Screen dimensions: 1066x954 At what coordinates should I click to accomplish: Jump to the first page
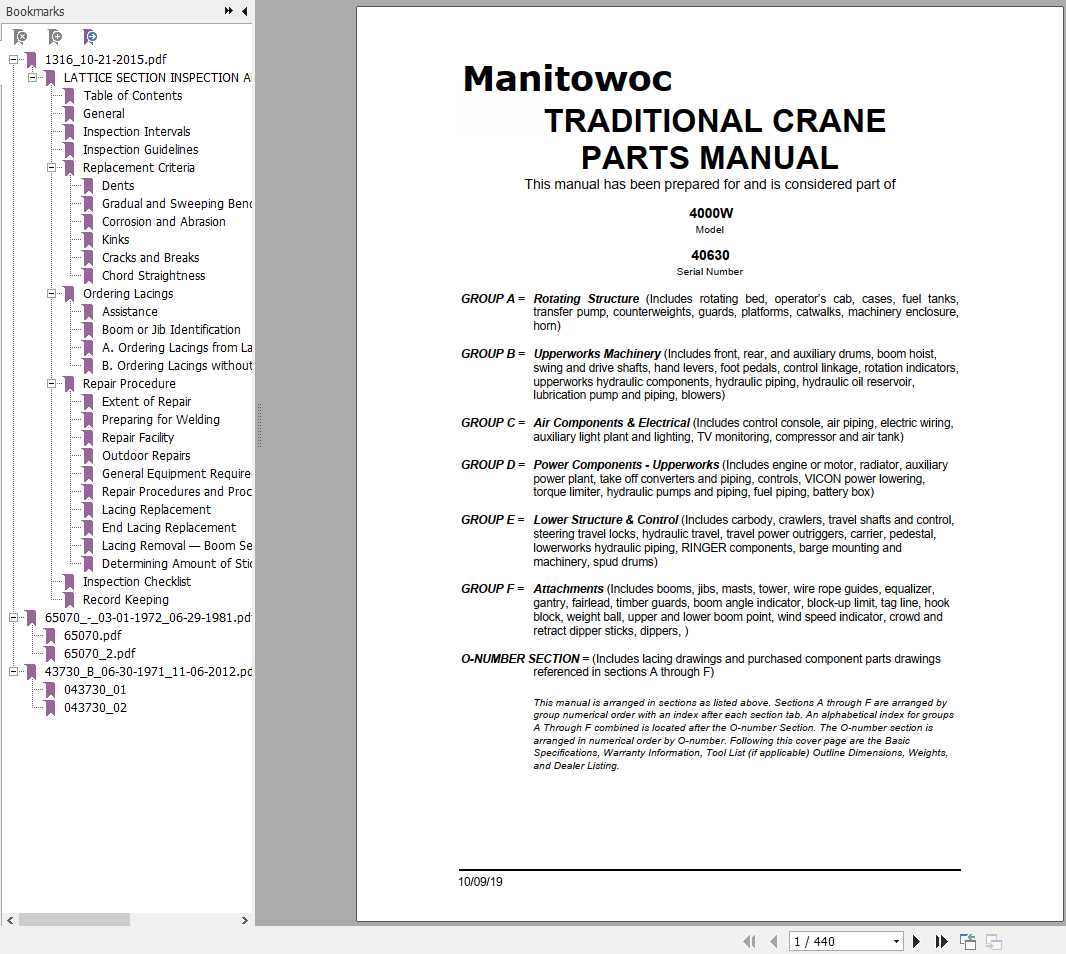[751, 941]
